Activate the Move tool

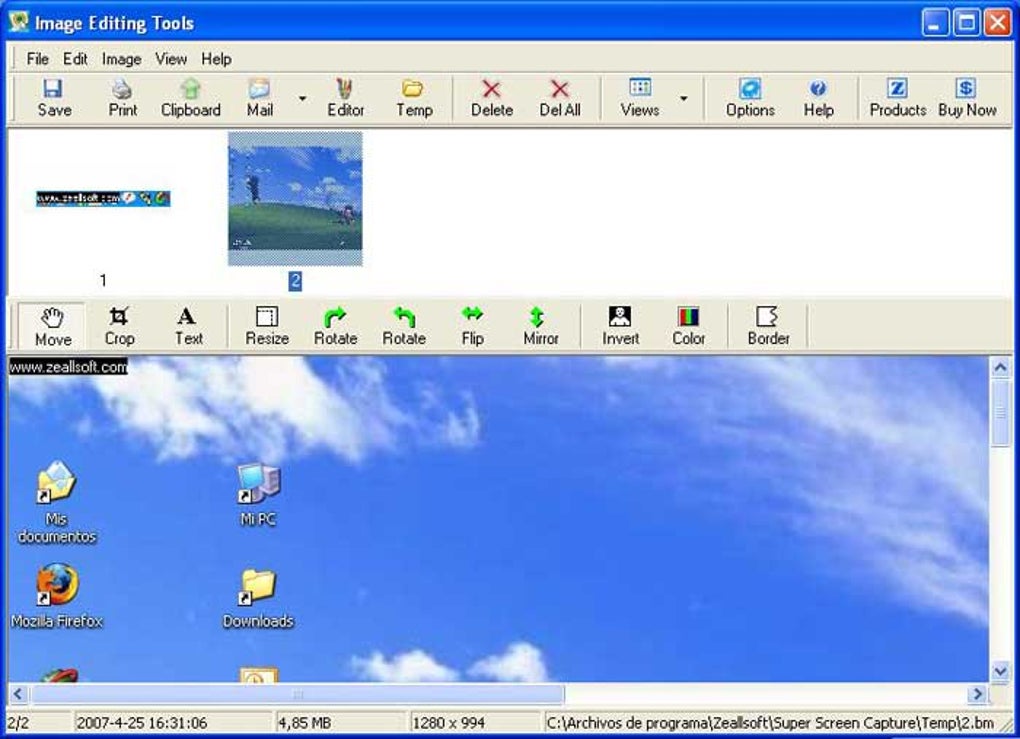(53, 324)
